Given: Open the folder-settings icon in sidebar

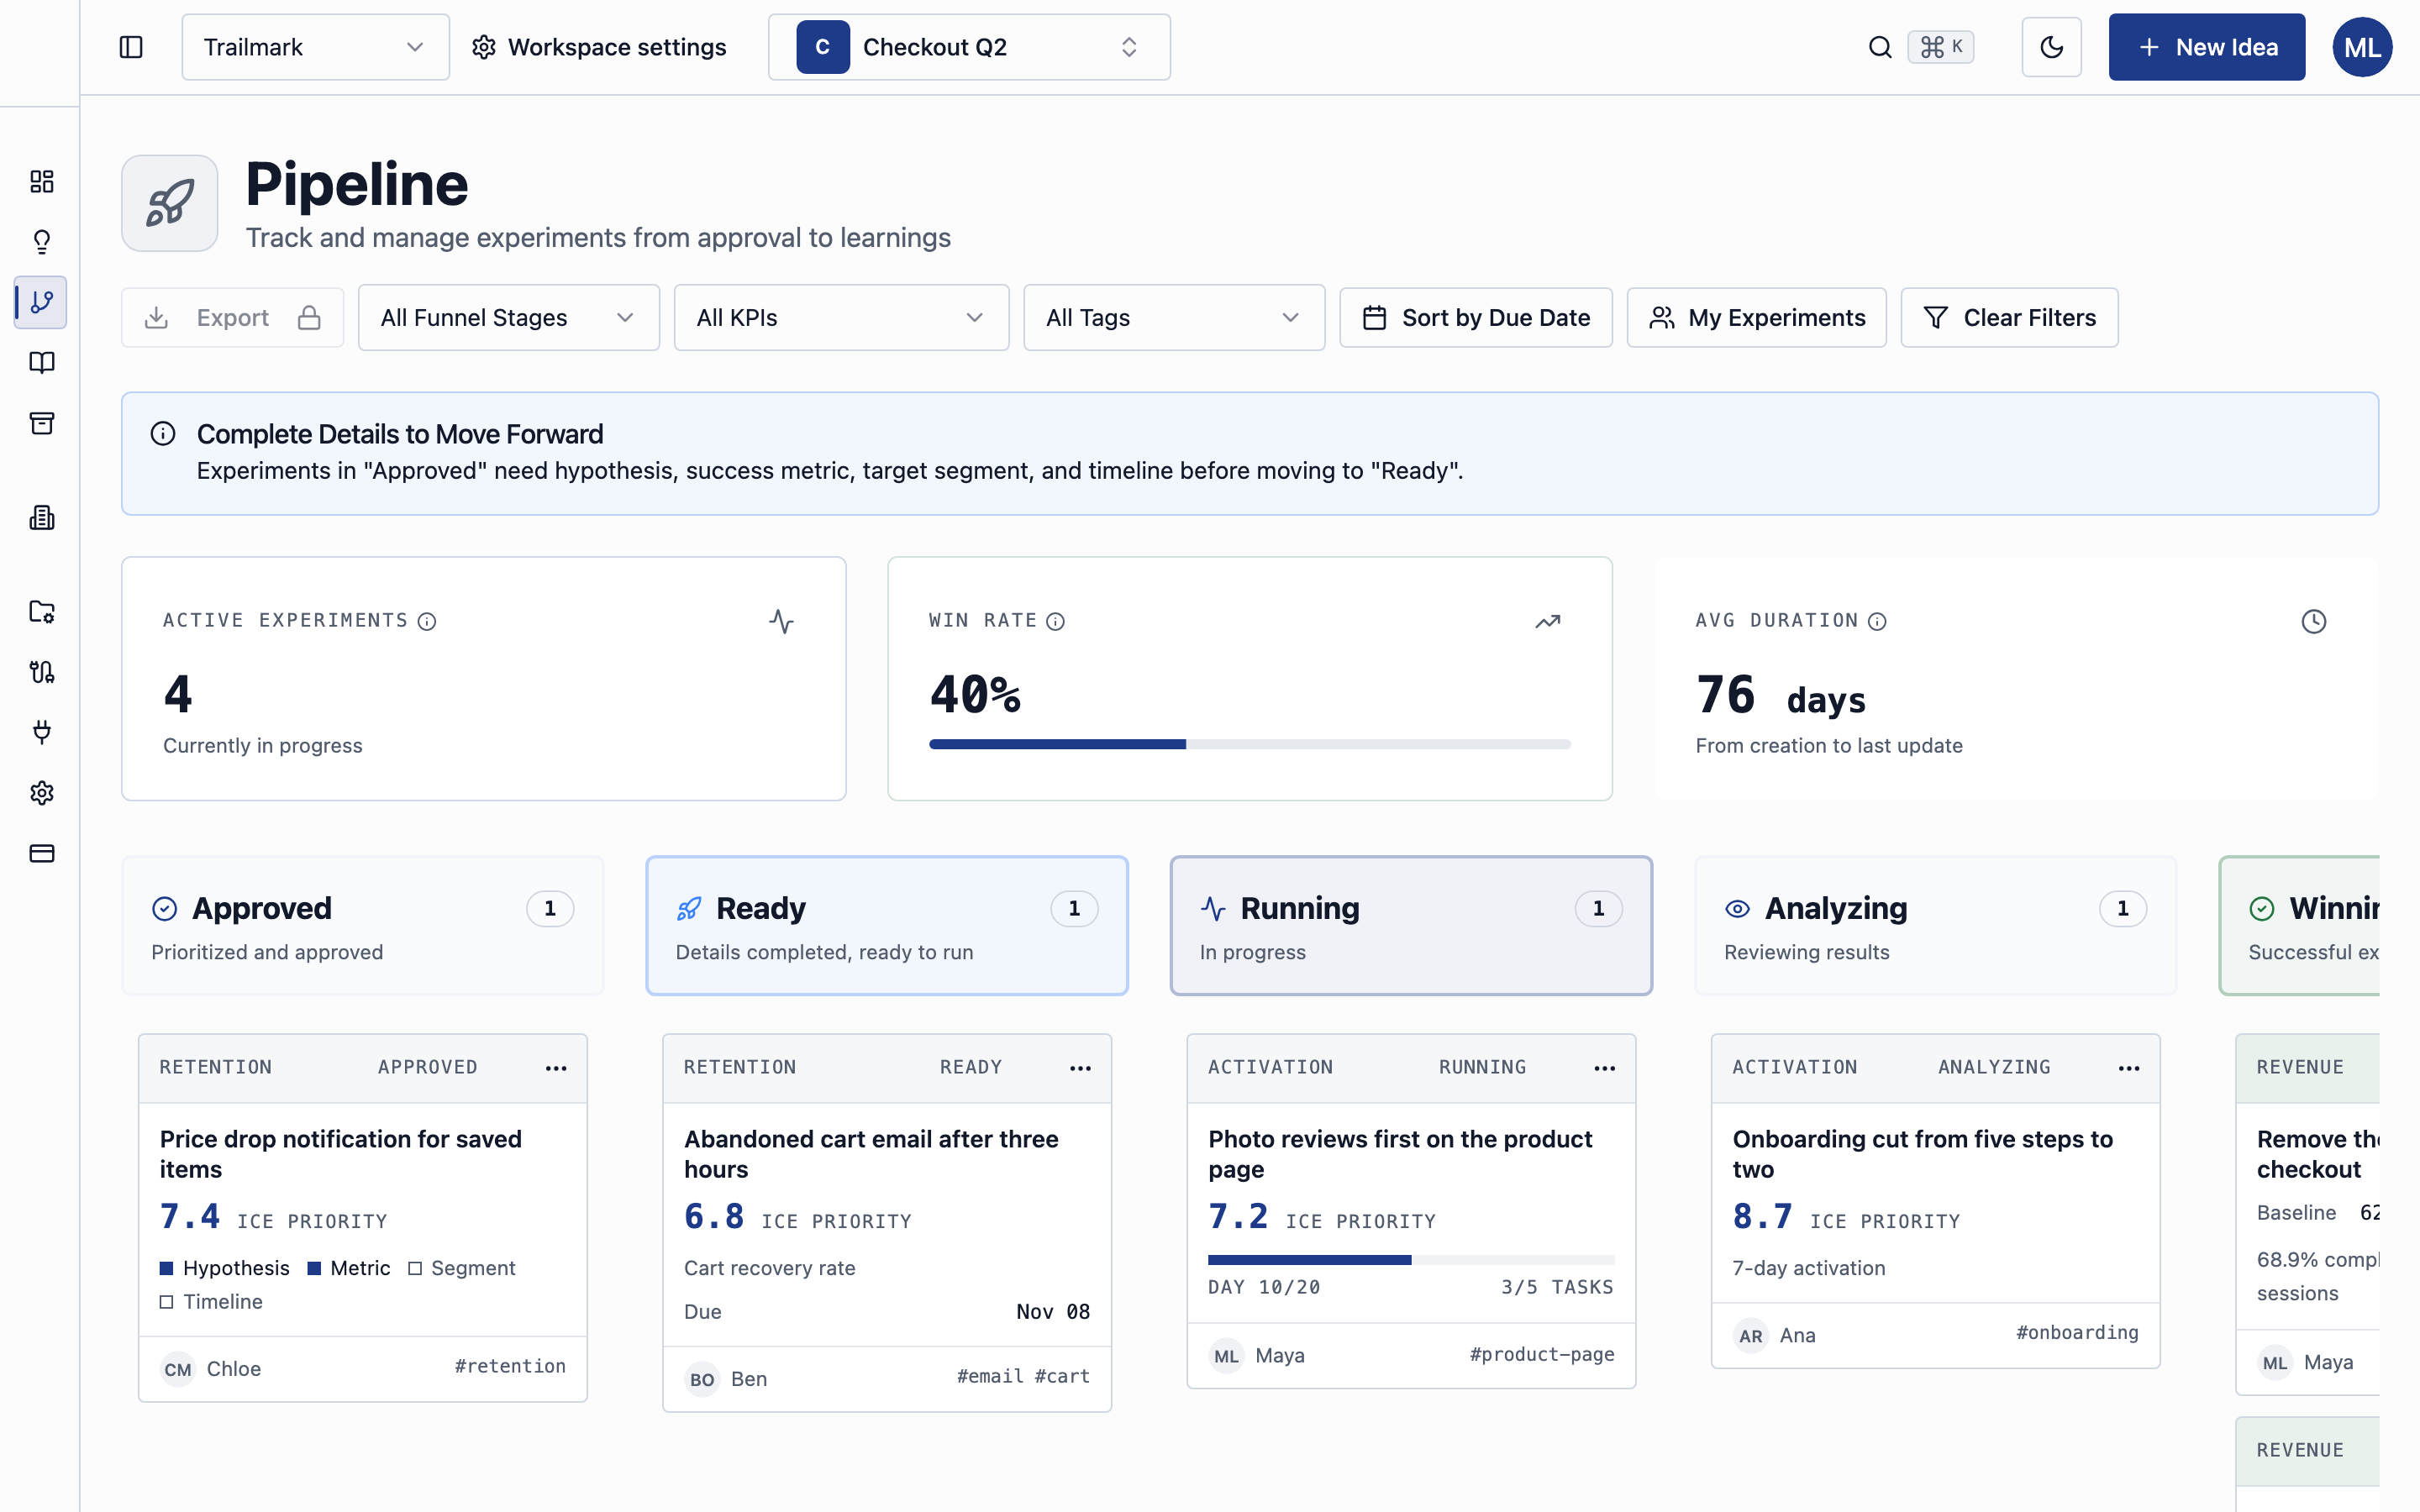Looking at the screenshot, I should (41, 611).
